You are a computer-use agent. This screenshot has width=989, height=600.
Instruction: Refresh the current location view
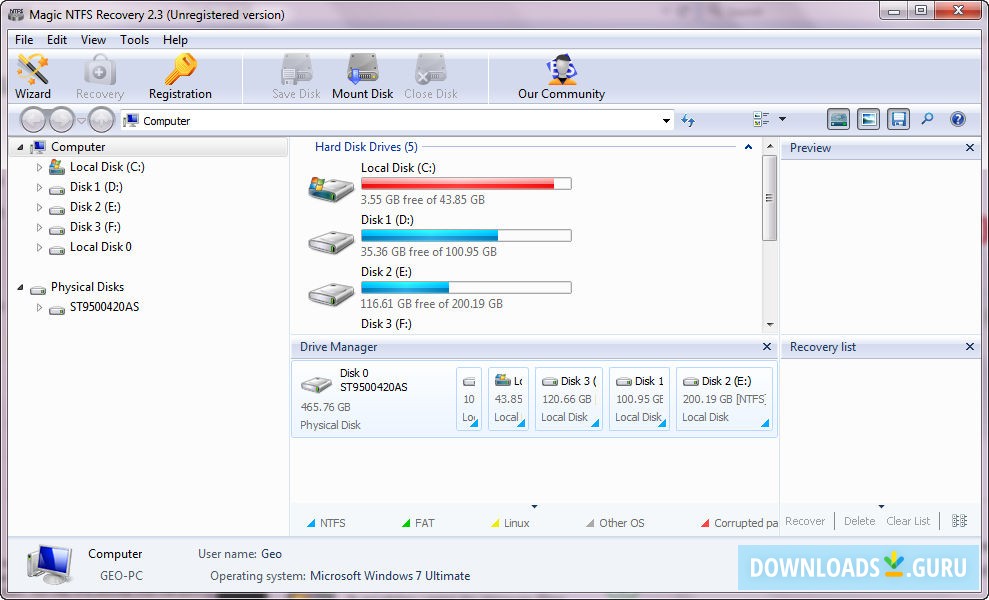coord(688,120)
